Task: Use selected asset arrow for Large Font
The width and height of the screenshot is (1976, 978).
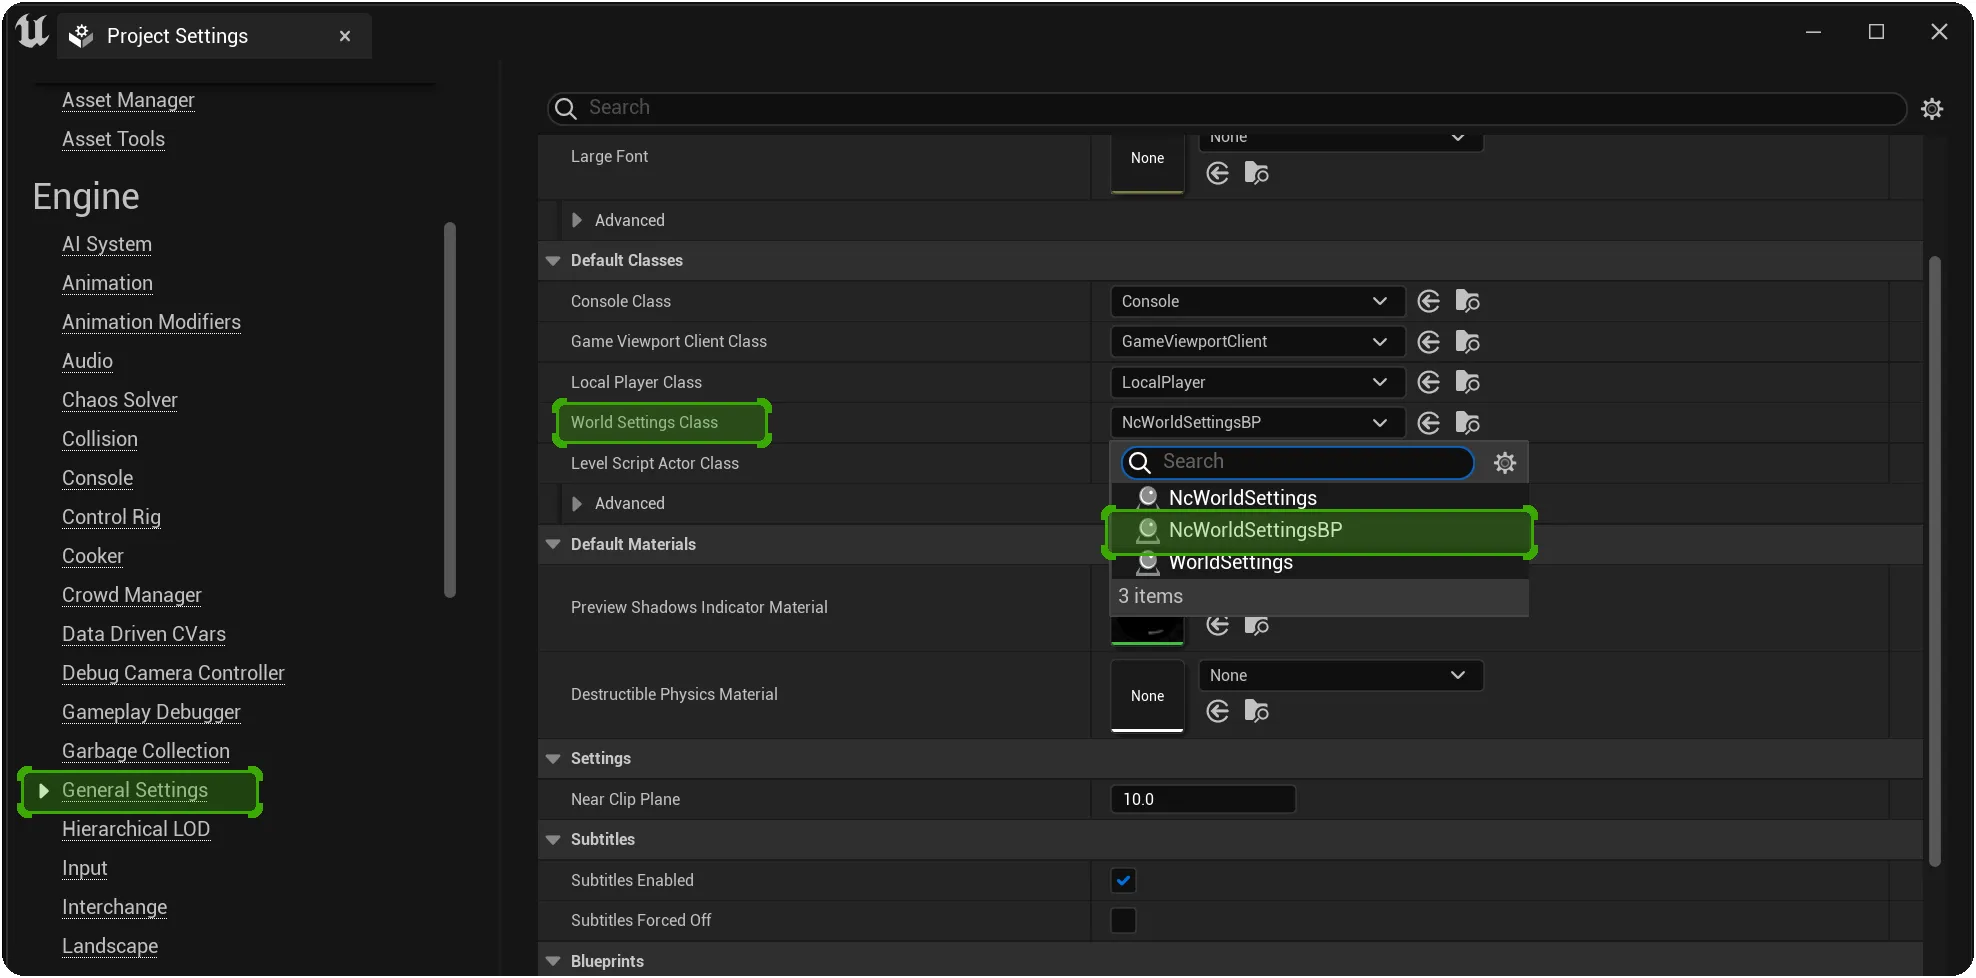Action: (x=1217, y=174)
